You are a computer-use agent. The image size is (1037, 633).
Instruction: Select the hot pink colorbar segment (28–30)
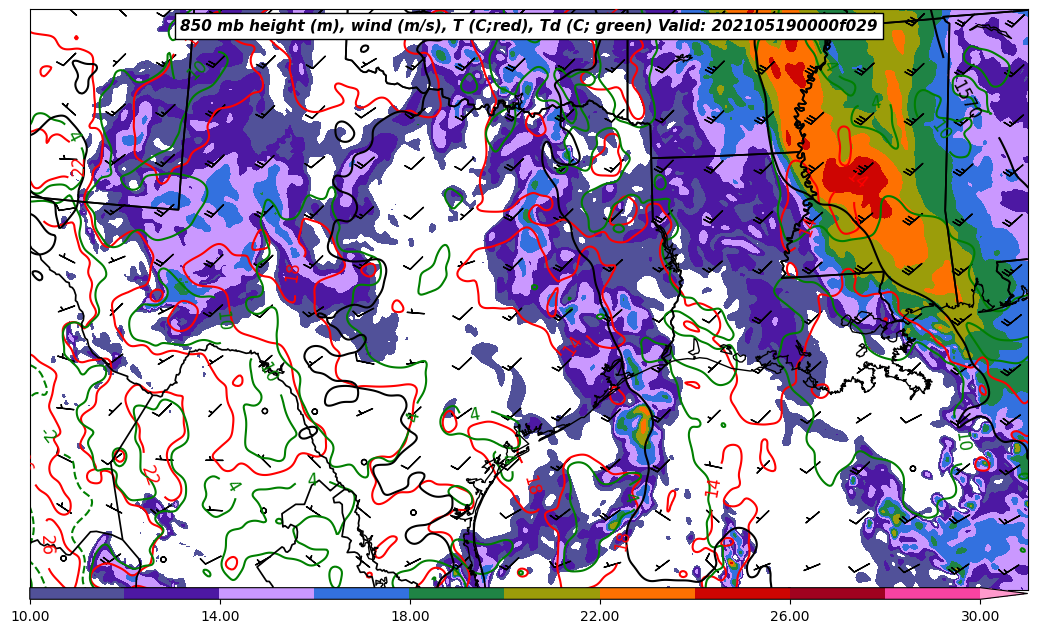[932, 593]
